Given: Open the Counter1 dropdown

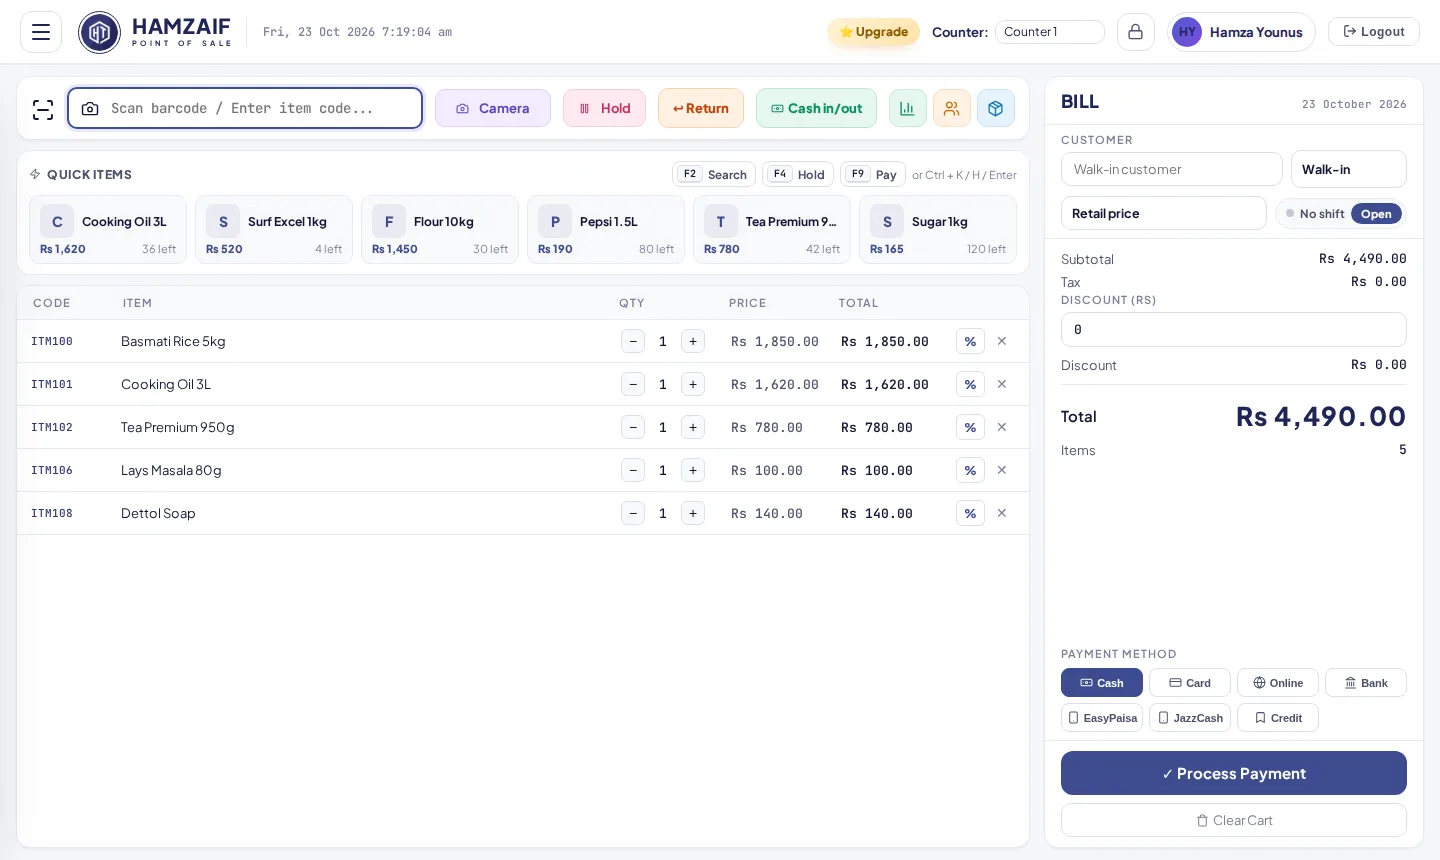Looking at the screenshot, I should (x=1050, y=32).
